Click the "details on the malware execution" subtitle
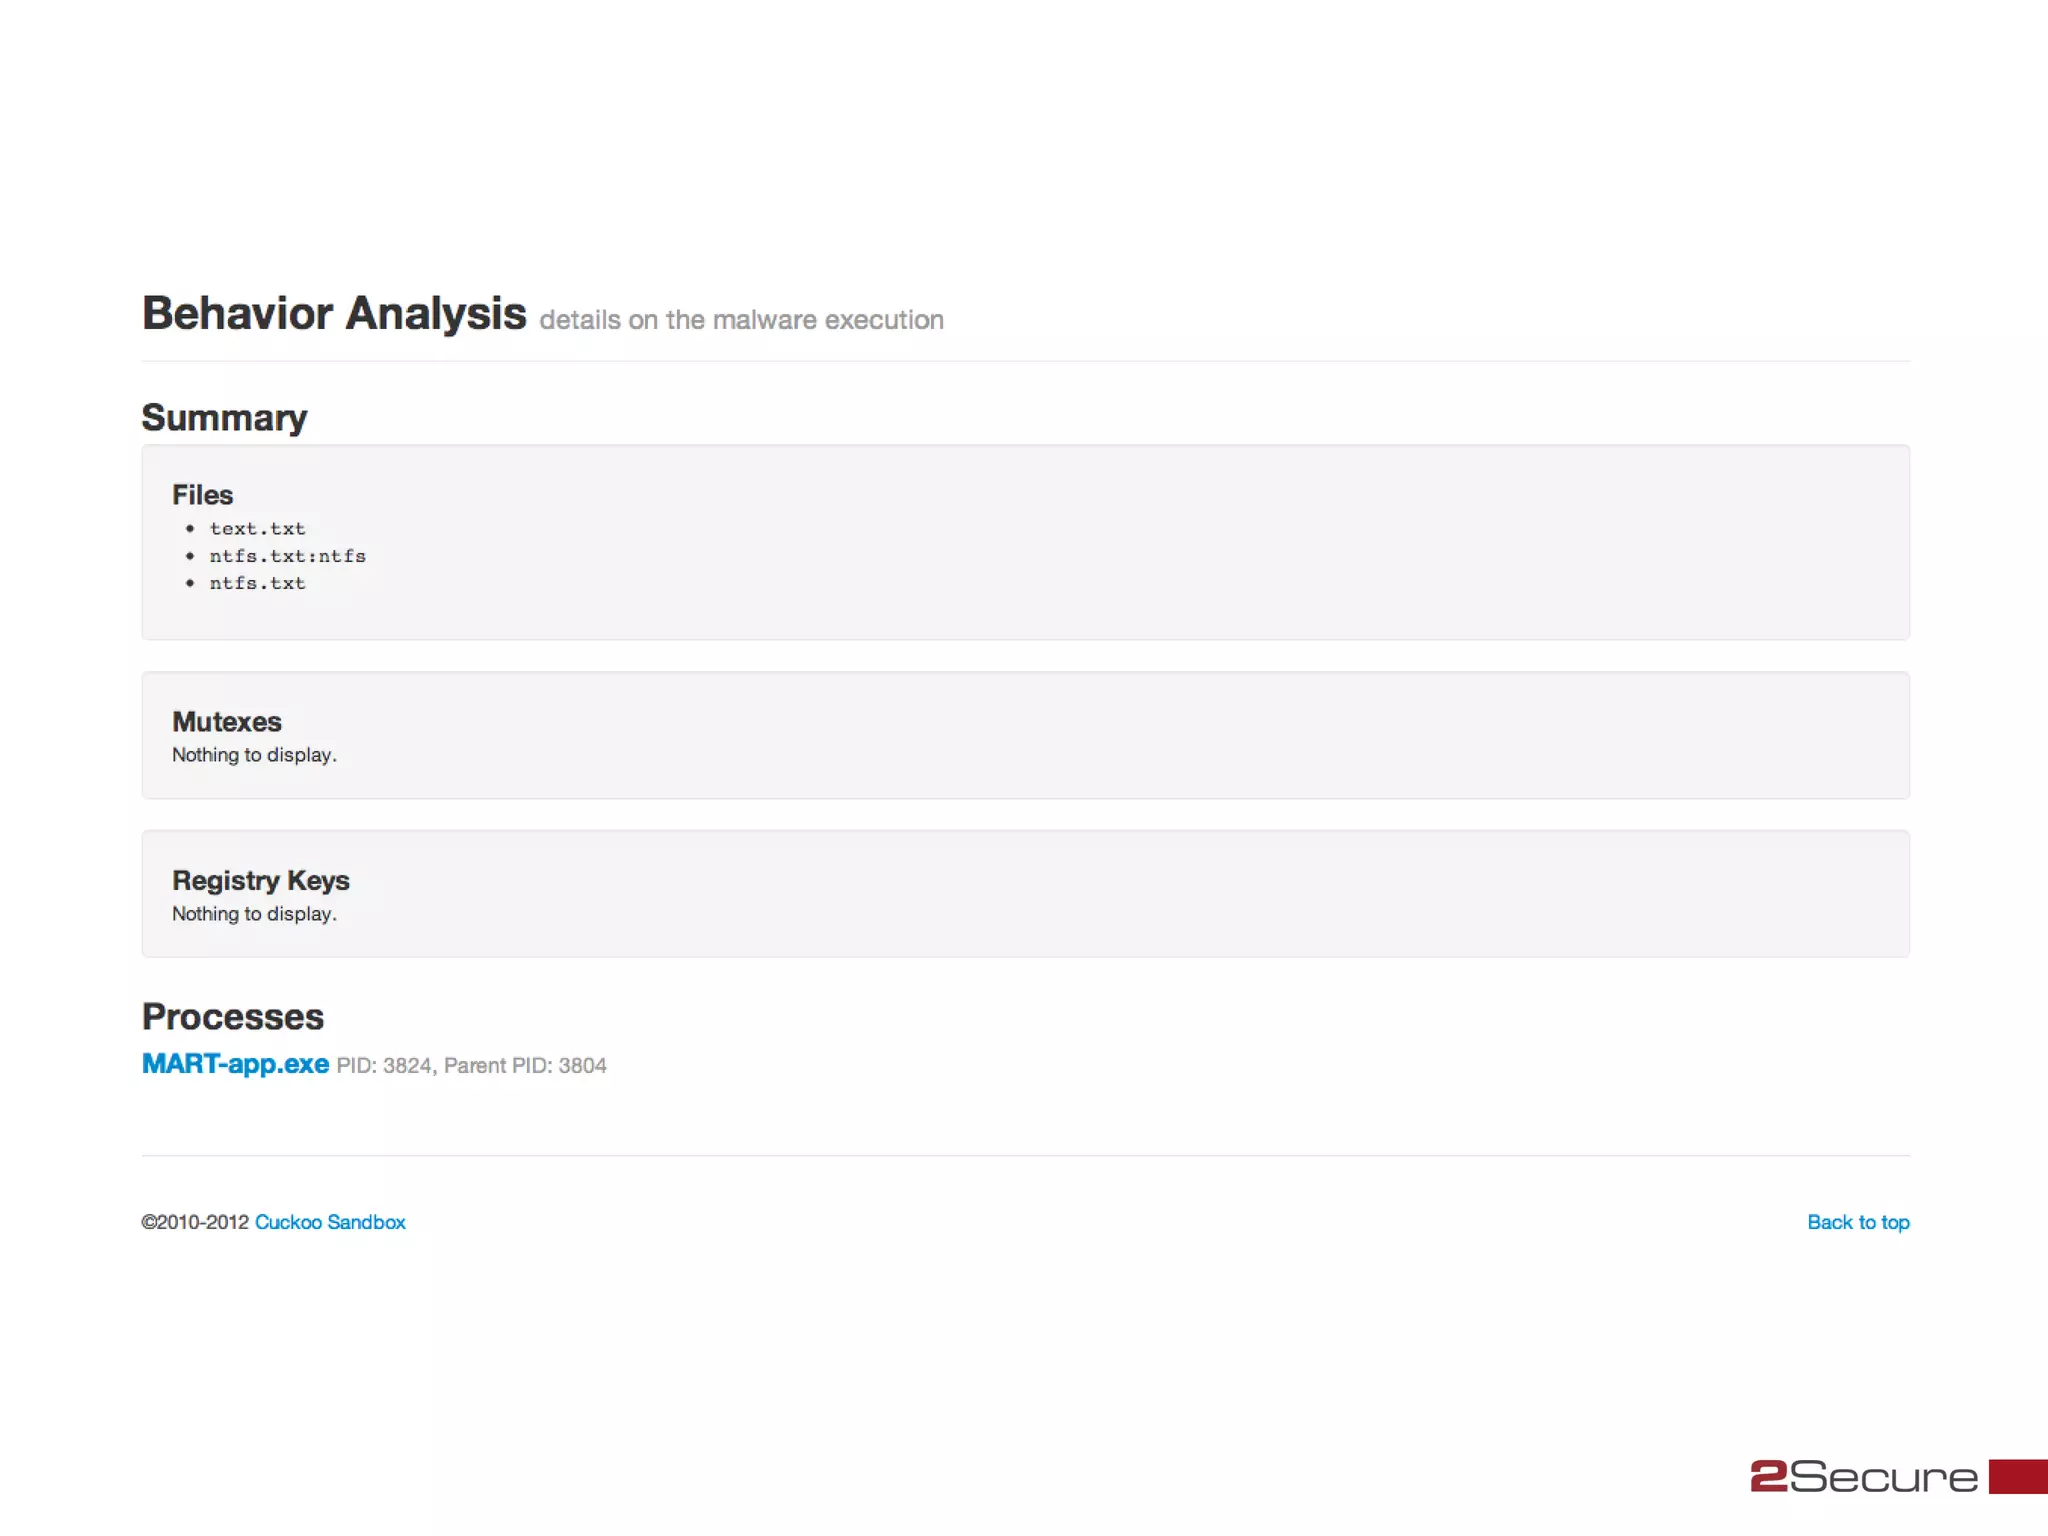Screen dimensions: 2048x1536 pyautogui.click(x=741, y=320)
